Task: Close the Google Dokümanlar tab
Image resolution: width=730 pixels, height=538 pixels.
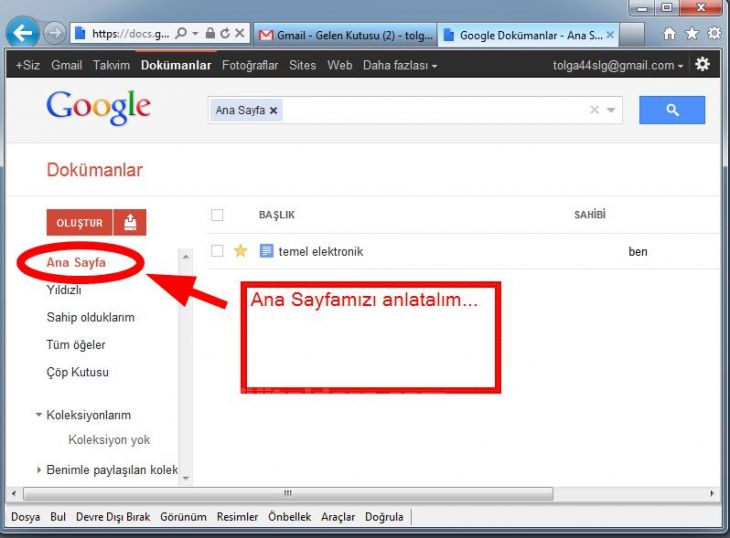Action: 610,35
